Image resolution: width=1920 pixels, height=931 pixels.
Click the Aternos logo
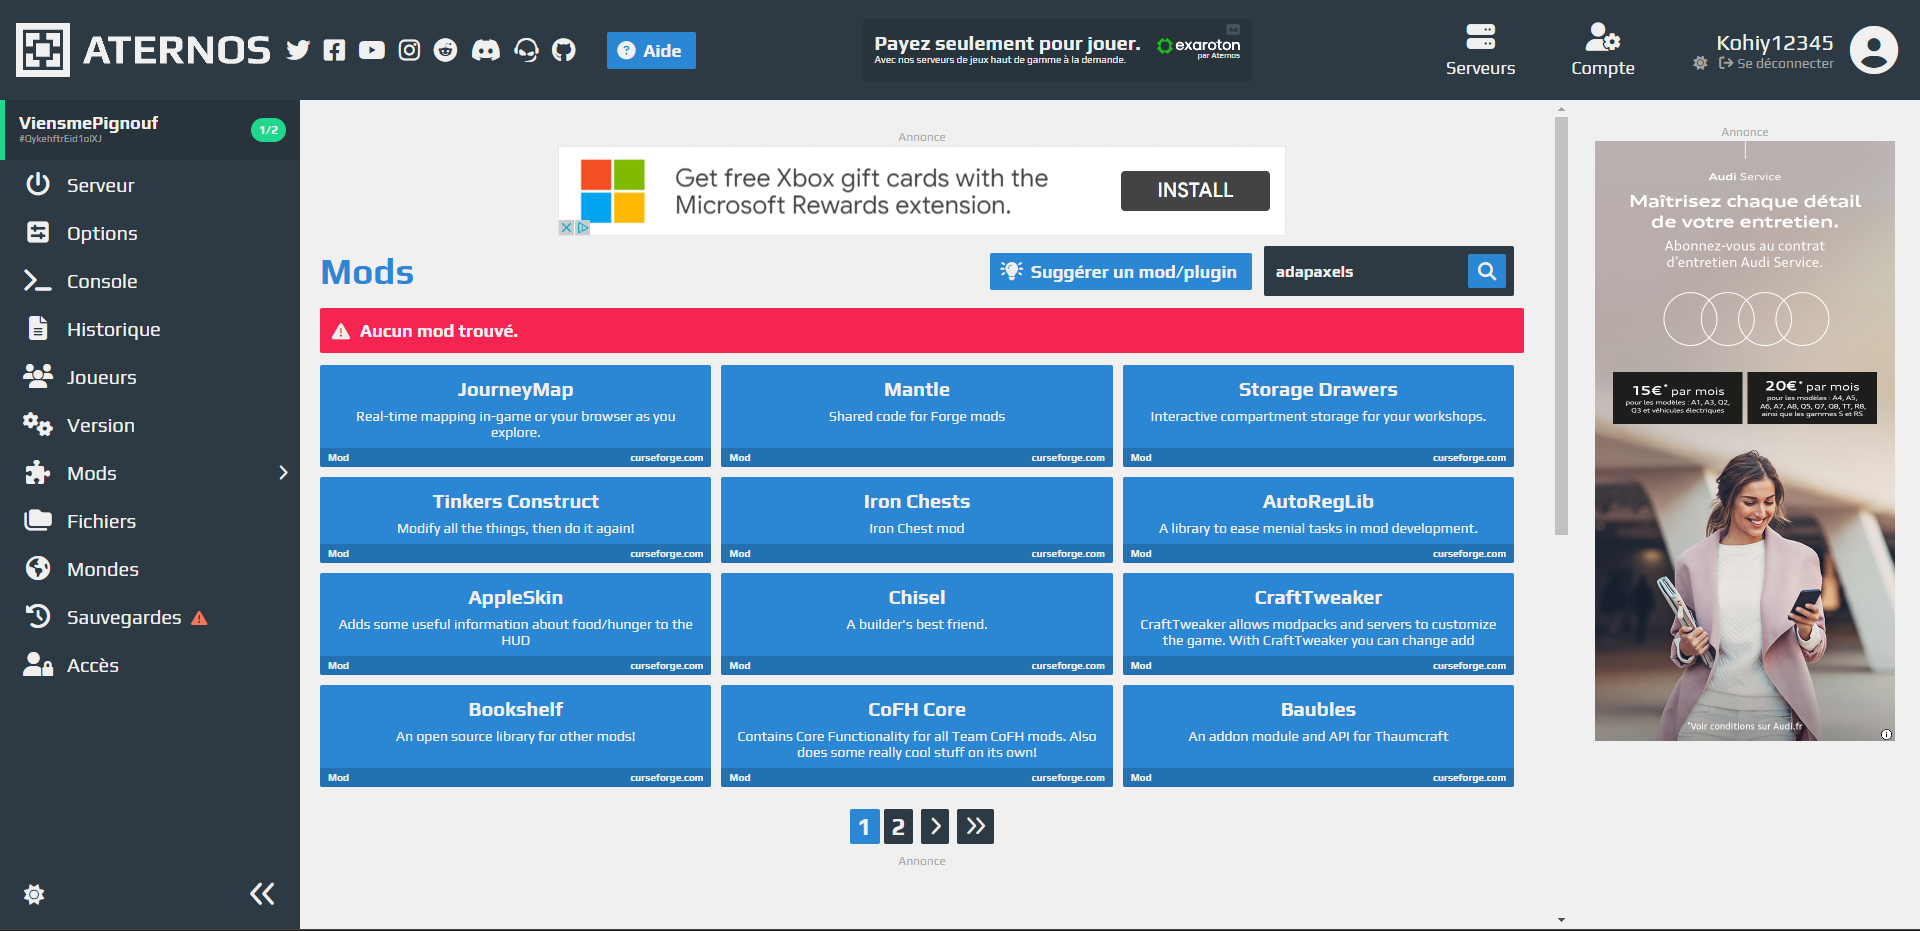(143, 50)
